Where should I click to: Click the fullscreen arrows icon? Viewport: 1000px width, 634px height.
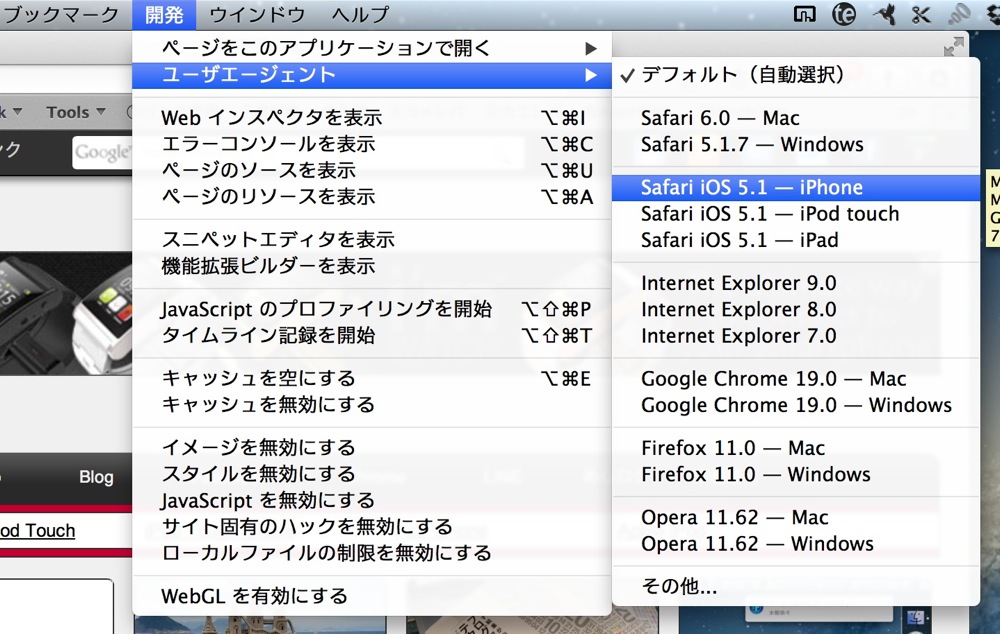[x=953, y=46]
